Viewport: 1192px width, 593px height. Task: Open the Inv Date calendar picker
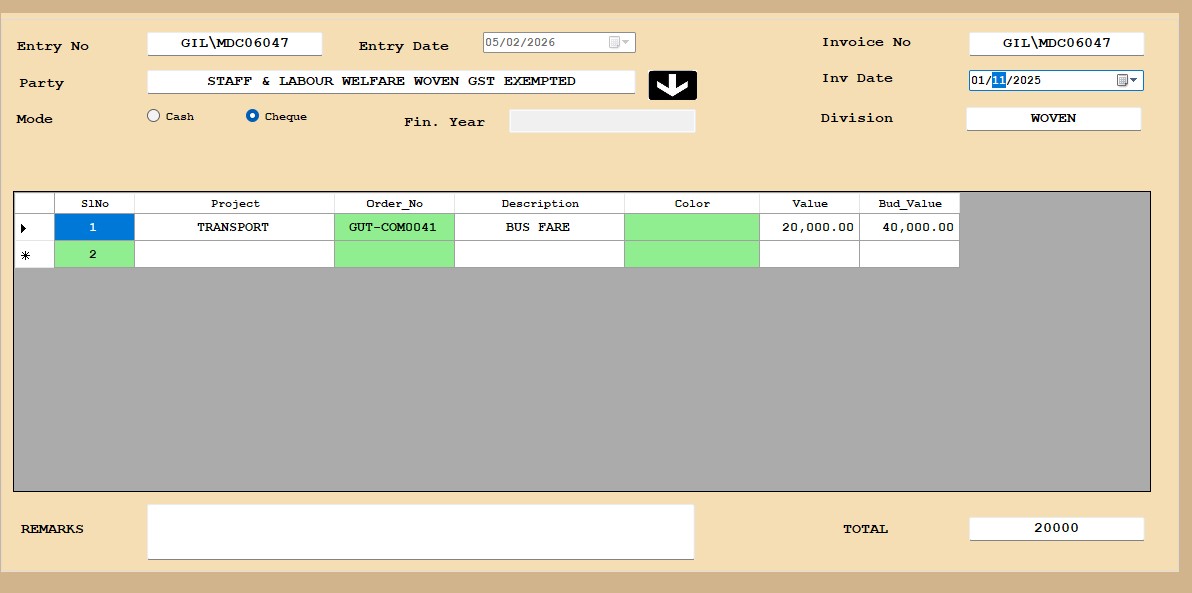[1128, 81]
